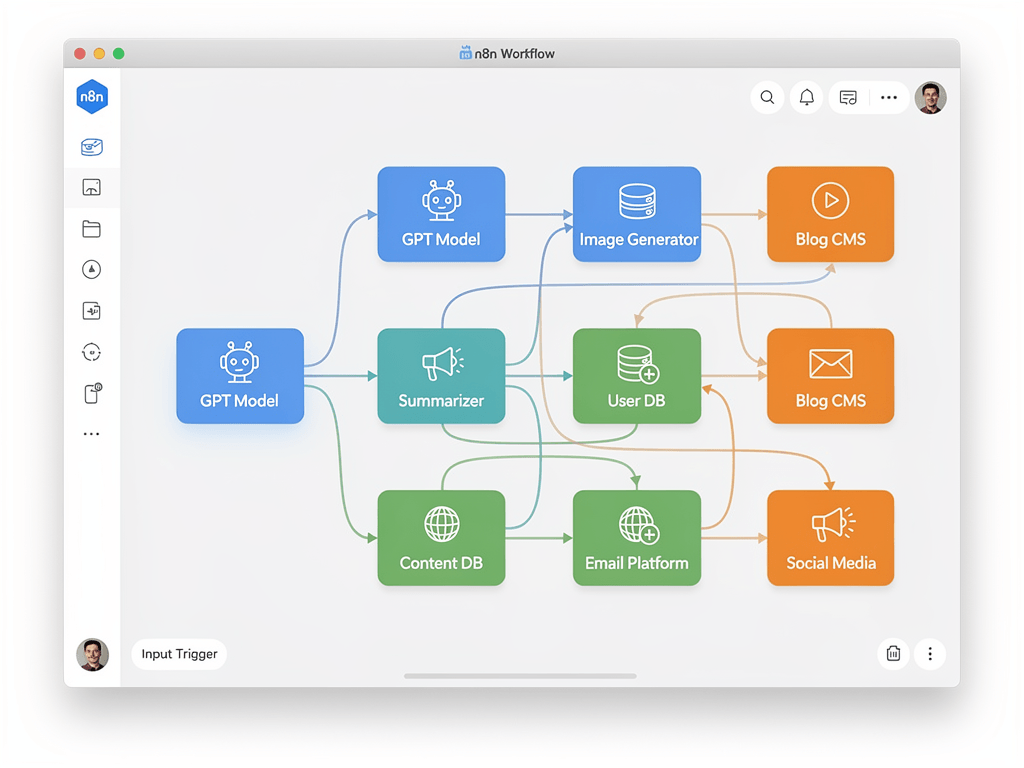Open the import node icon in the sidebar
Screen dimensions: 1024x768
click(92, 311)
